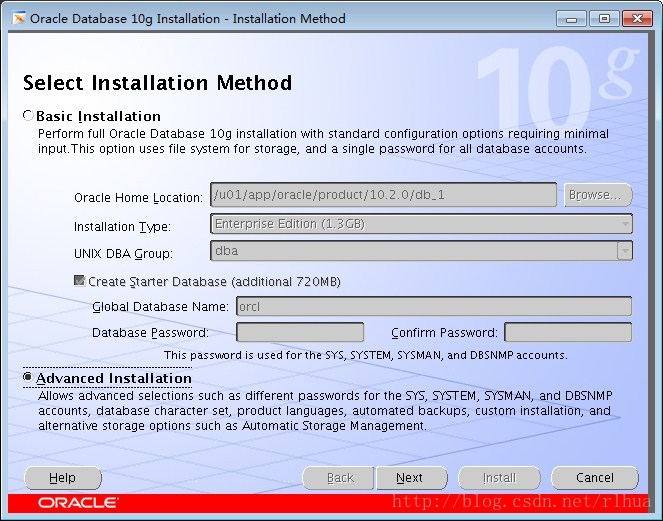This screenshot has height=521, width=663.
Task: Close the installer window
Action: (637, 19)
